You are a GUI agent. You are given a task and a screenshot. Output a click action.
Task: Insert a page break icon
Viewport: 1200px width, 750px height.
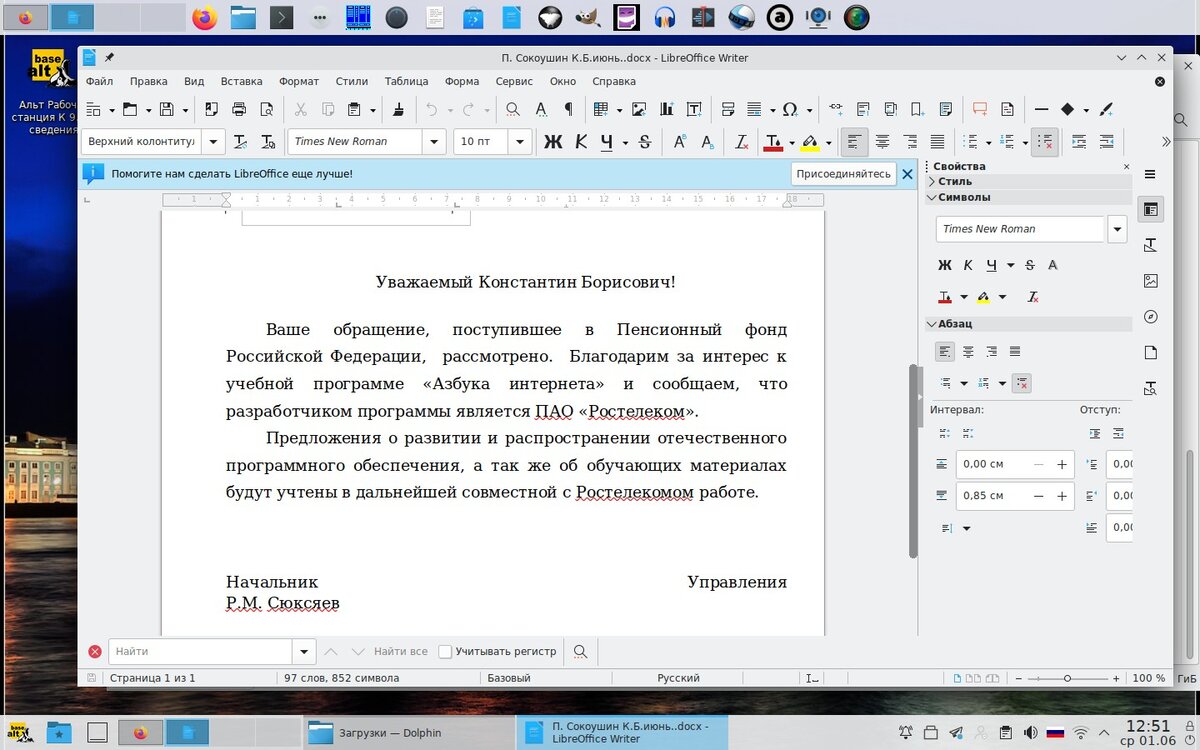728,109
